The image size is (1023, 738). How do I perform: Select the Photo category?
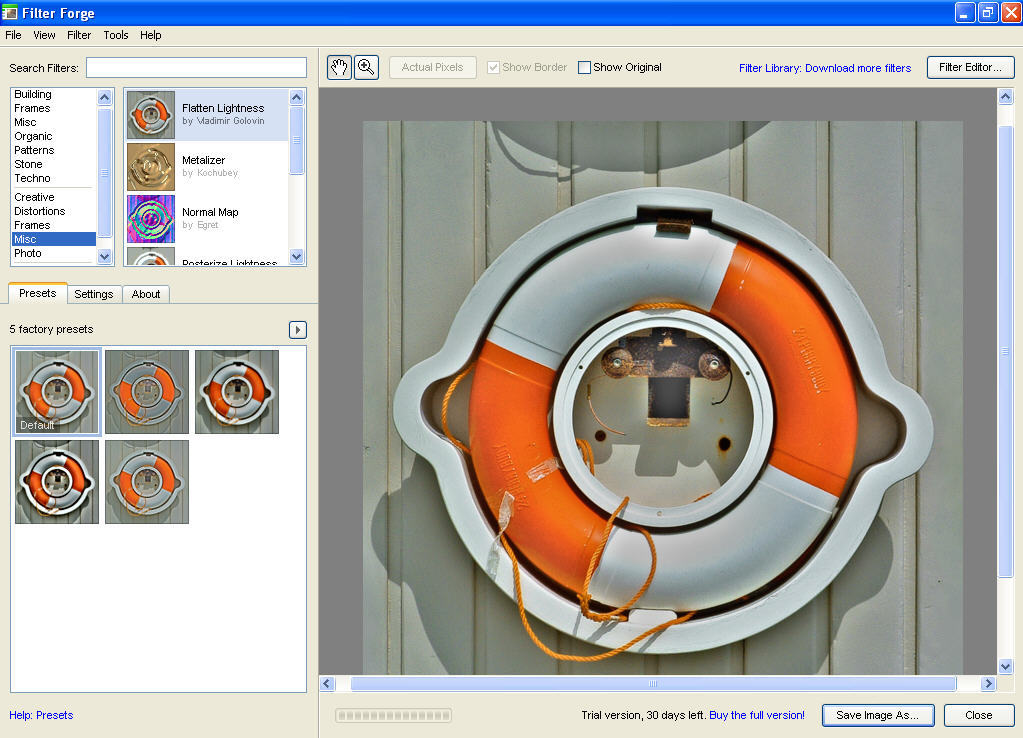click(27, 253)
